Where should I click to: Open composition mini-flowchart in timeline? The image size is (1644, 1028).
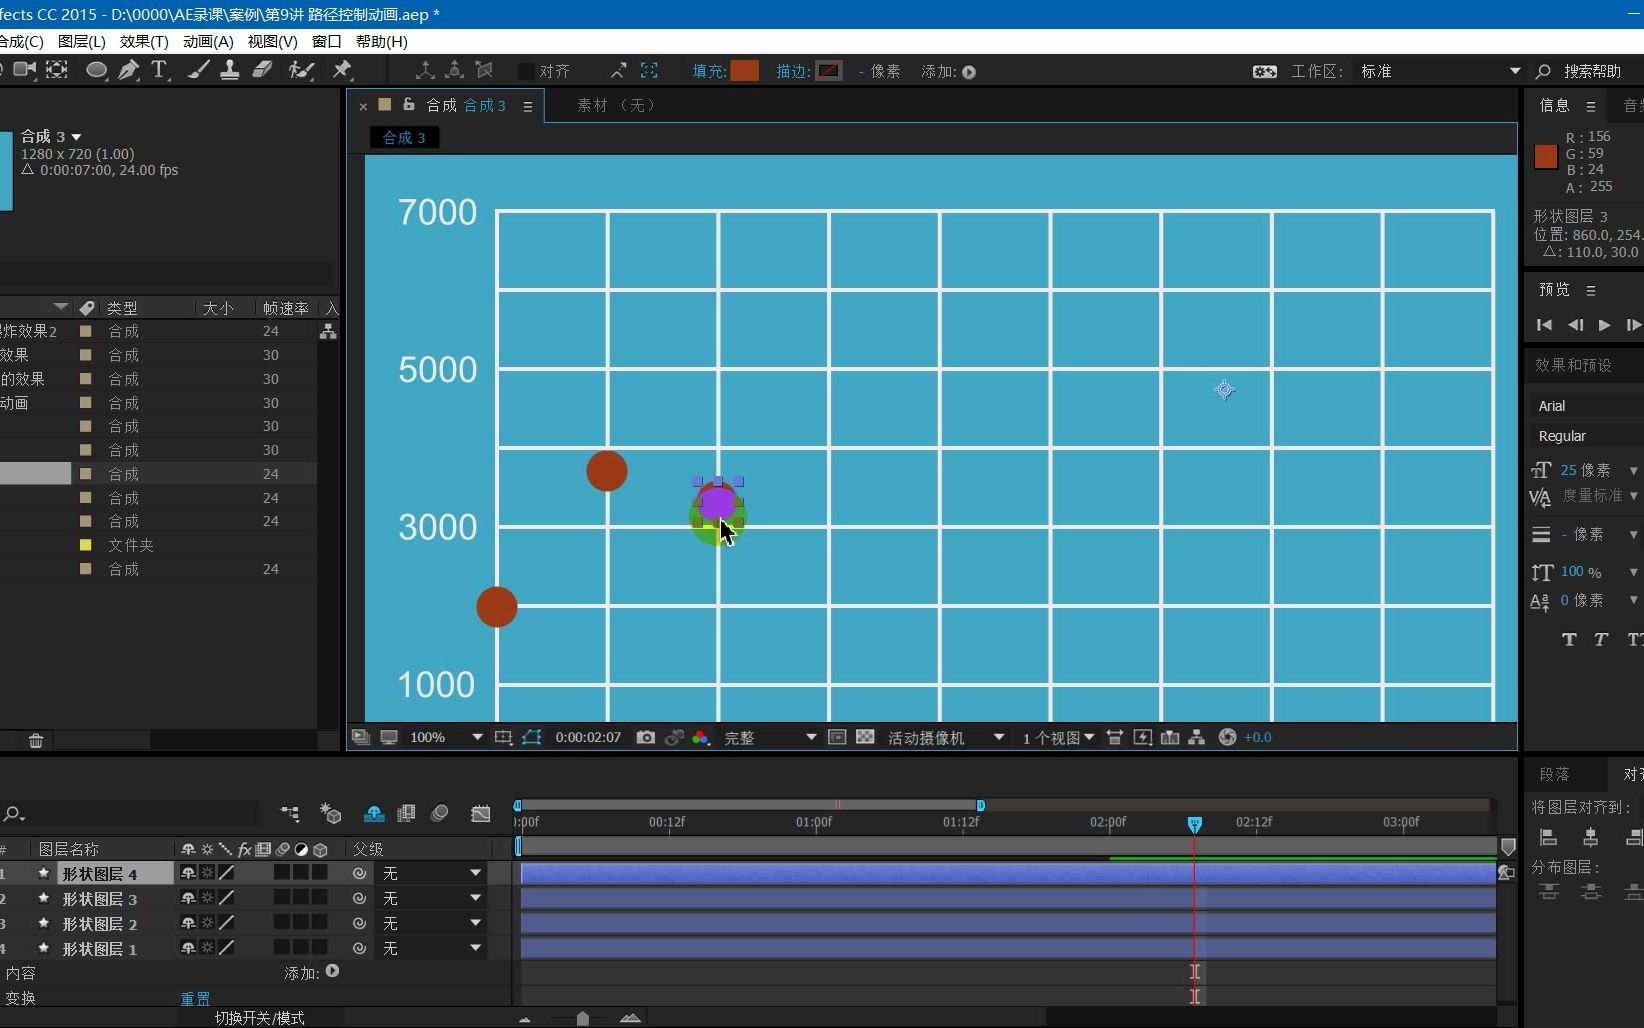290,814
